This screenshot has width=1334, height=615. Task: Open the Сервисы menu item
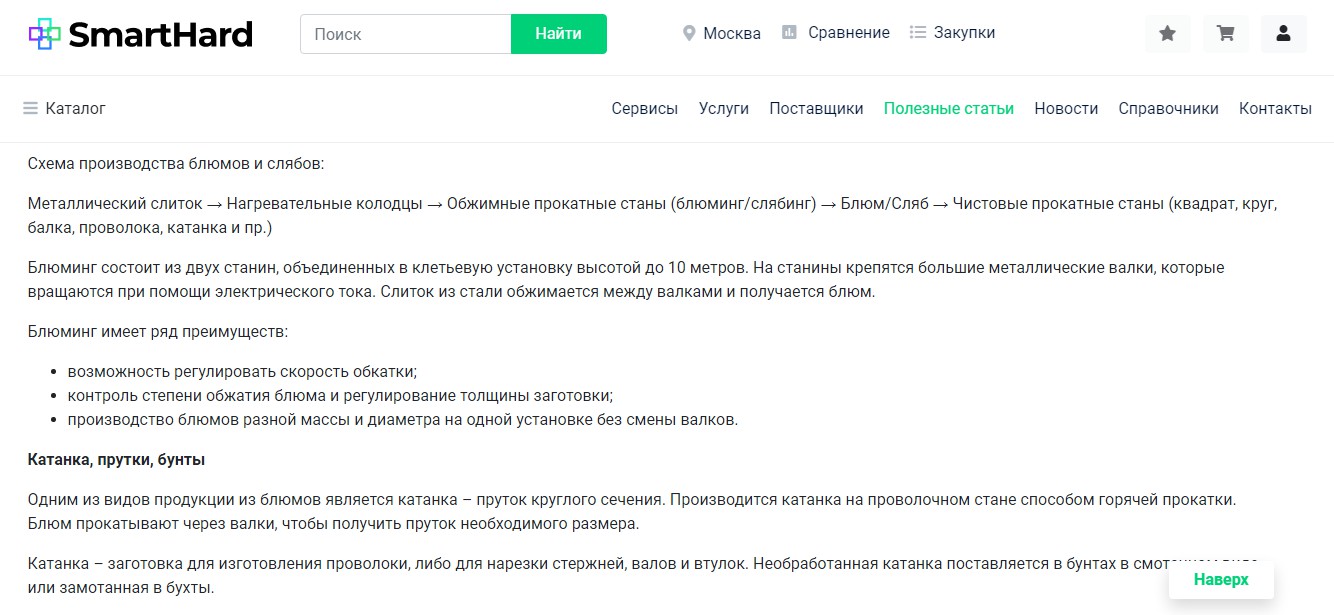click(644, 108)
